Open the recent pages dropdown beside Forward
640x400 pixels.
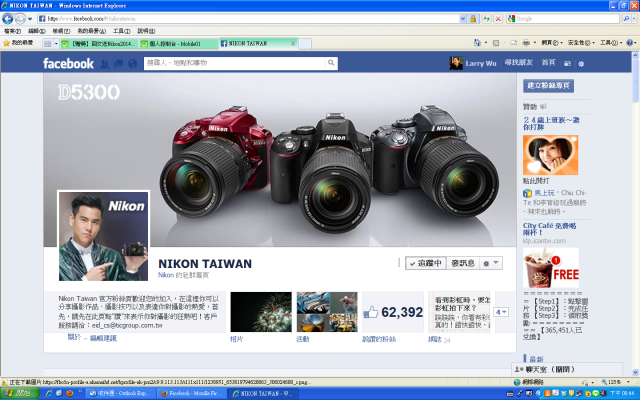pos(30,19)
